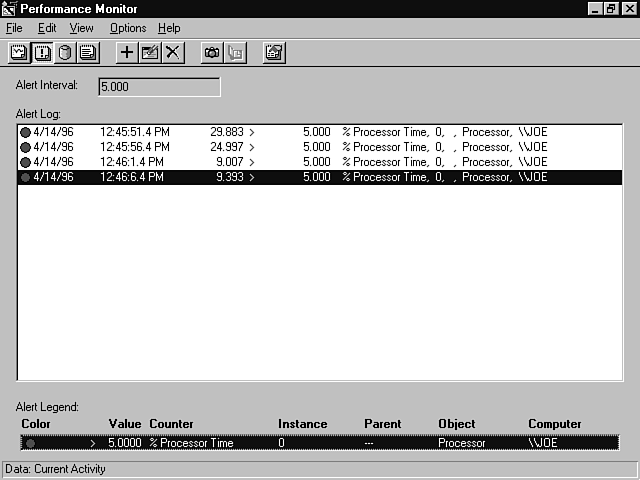Delete selected alert with X icon
Screen dimensions: 640x480
pyautogui.click(x=172, y=53)
